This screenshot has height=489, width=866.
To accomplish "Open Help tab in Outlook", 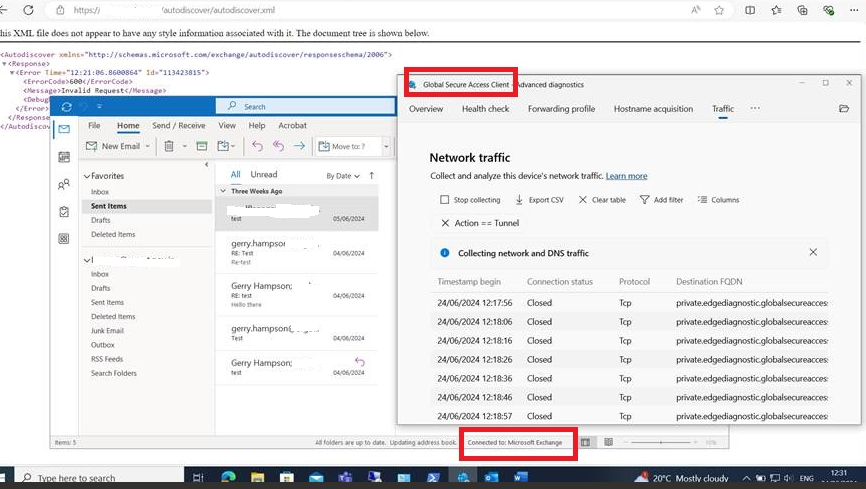I will tap(257, 125).
